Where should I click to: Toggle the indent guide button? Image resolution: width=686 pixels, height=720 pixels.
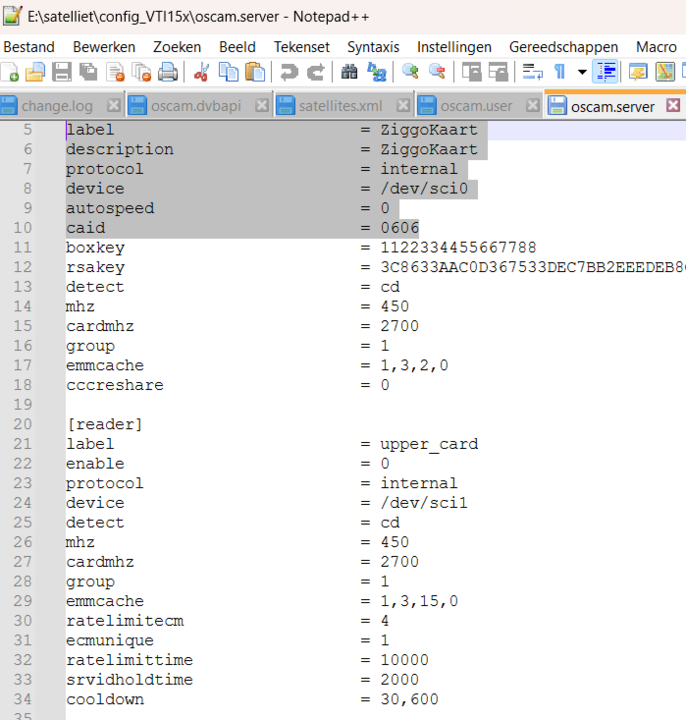click(x=604, y=72)
